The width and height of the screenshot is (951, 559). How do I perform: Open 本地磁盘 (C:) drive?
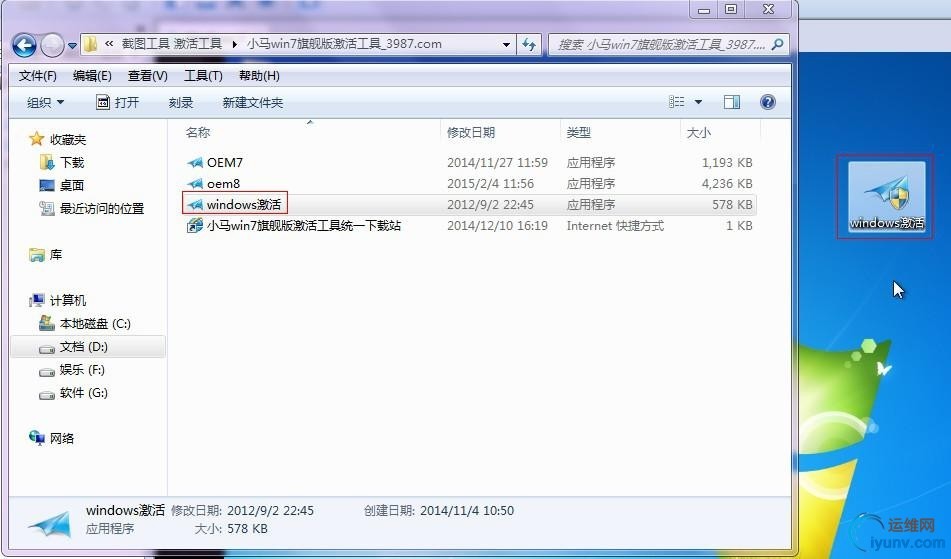[95, 323]
